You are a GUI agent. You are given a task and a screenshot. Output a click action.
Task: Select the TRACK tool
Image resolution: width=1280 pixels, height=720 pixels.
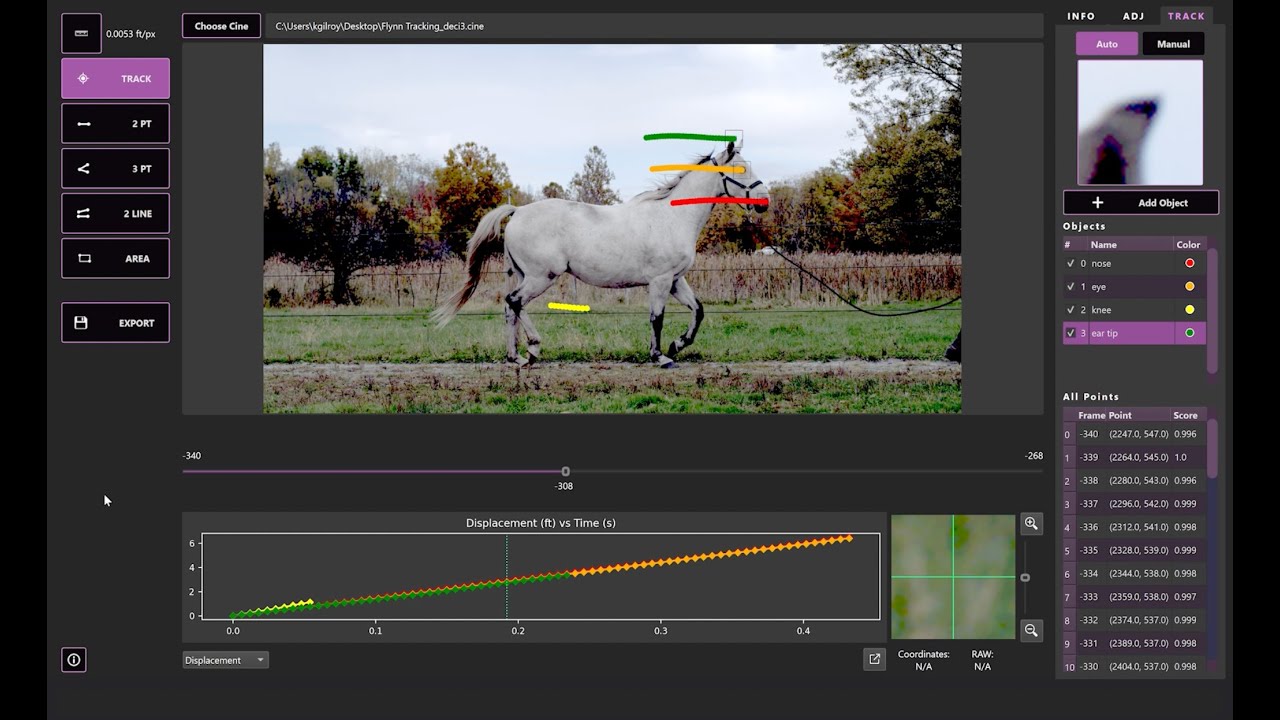(x=115, y=78)
